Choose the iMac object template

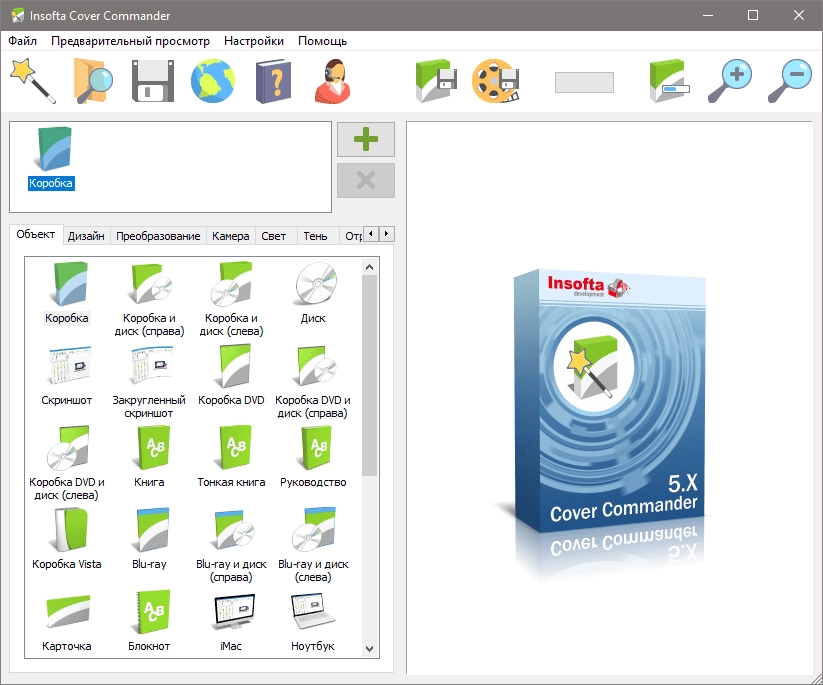pos(231,622)
